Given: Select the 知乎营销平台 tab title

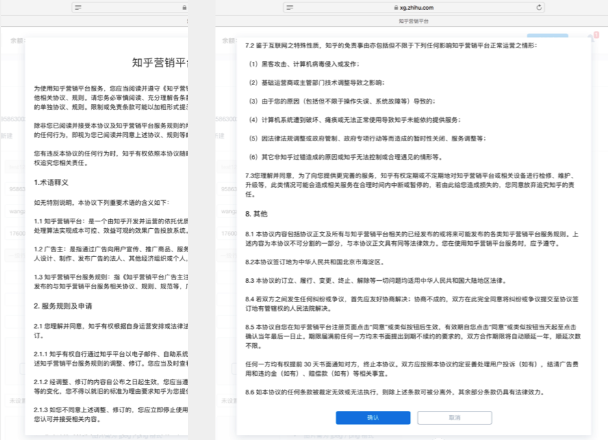Looking at the screenshot, I should pyautogui.click(x=414, y=21).
